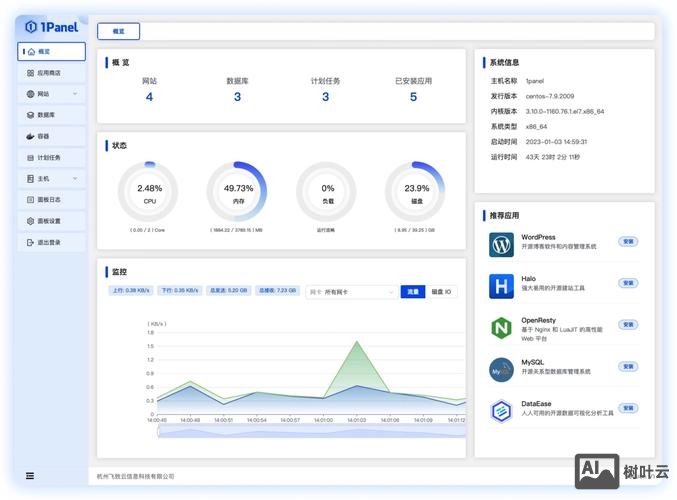
Task: Click 安装 button next to OpenResty
Action: coord(628,324)
